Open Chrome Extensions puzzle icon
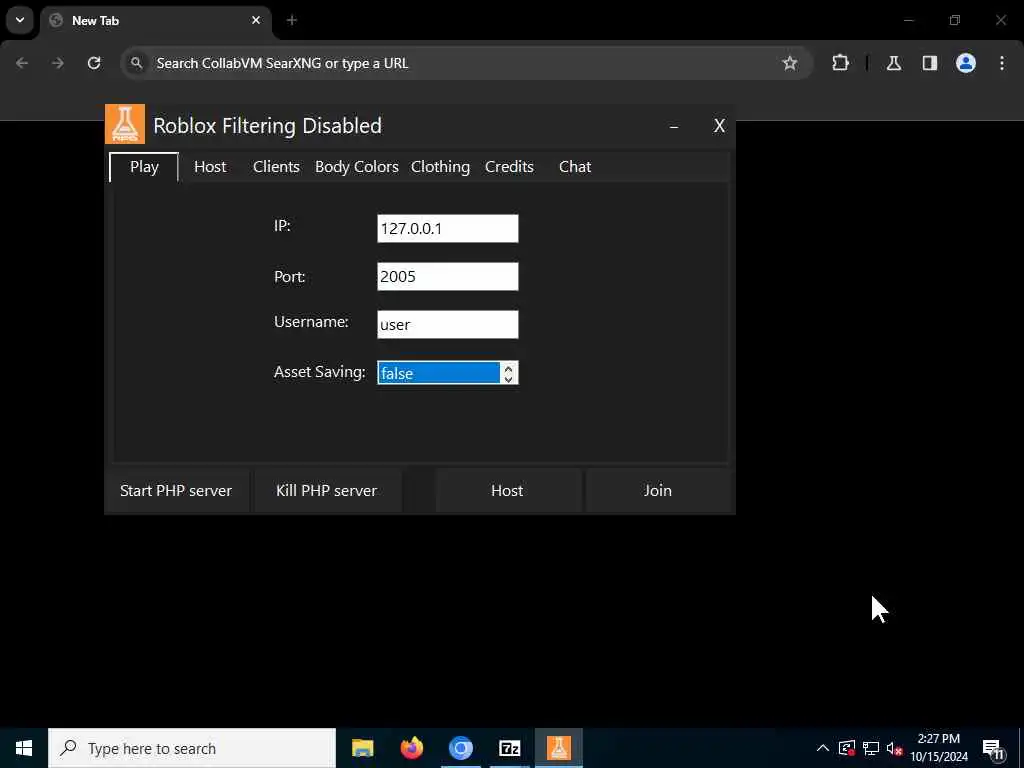Image resolution: width=1024 pixels, height=768 pixels. (x=840, y=63)
